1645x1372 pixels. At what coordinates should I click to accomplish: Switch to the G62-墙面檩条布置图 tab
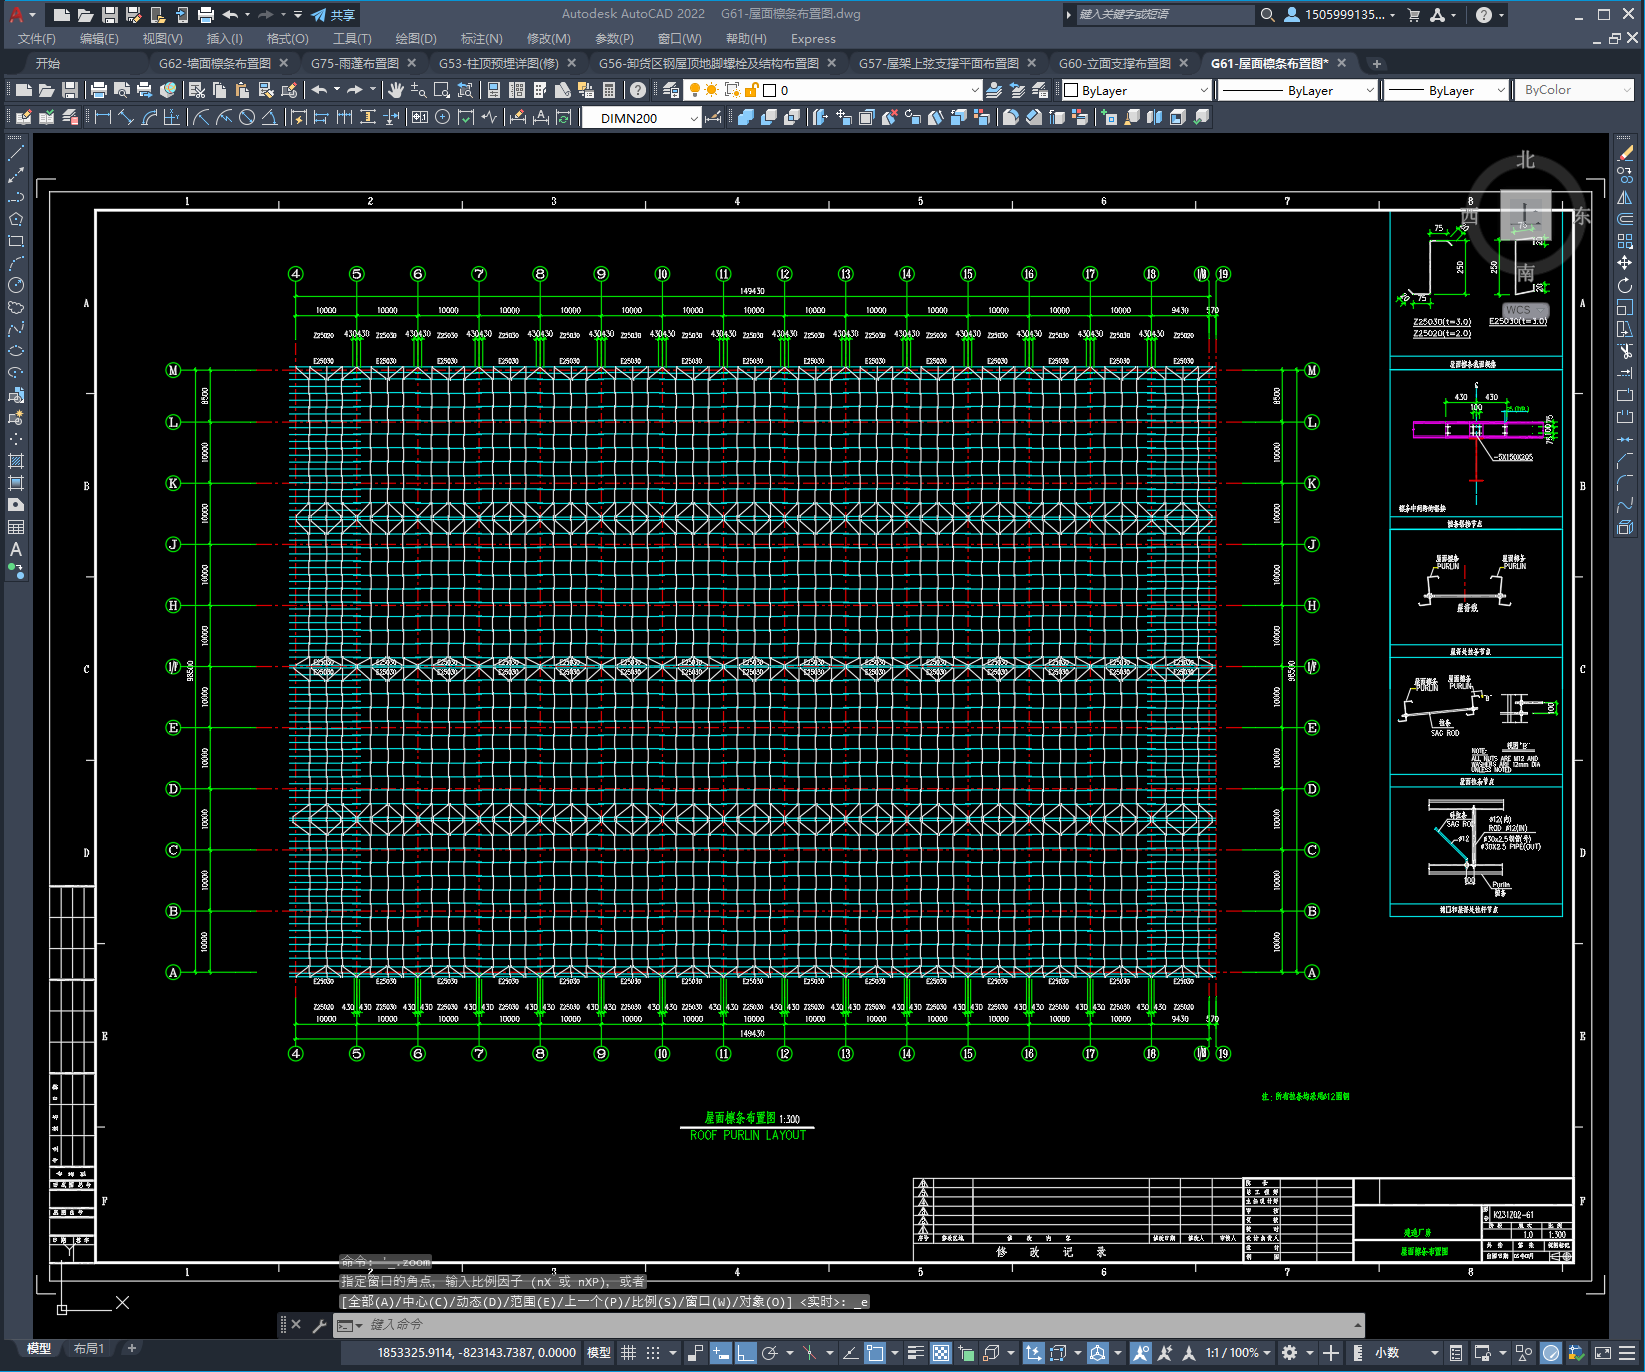[x=215, y=63]
